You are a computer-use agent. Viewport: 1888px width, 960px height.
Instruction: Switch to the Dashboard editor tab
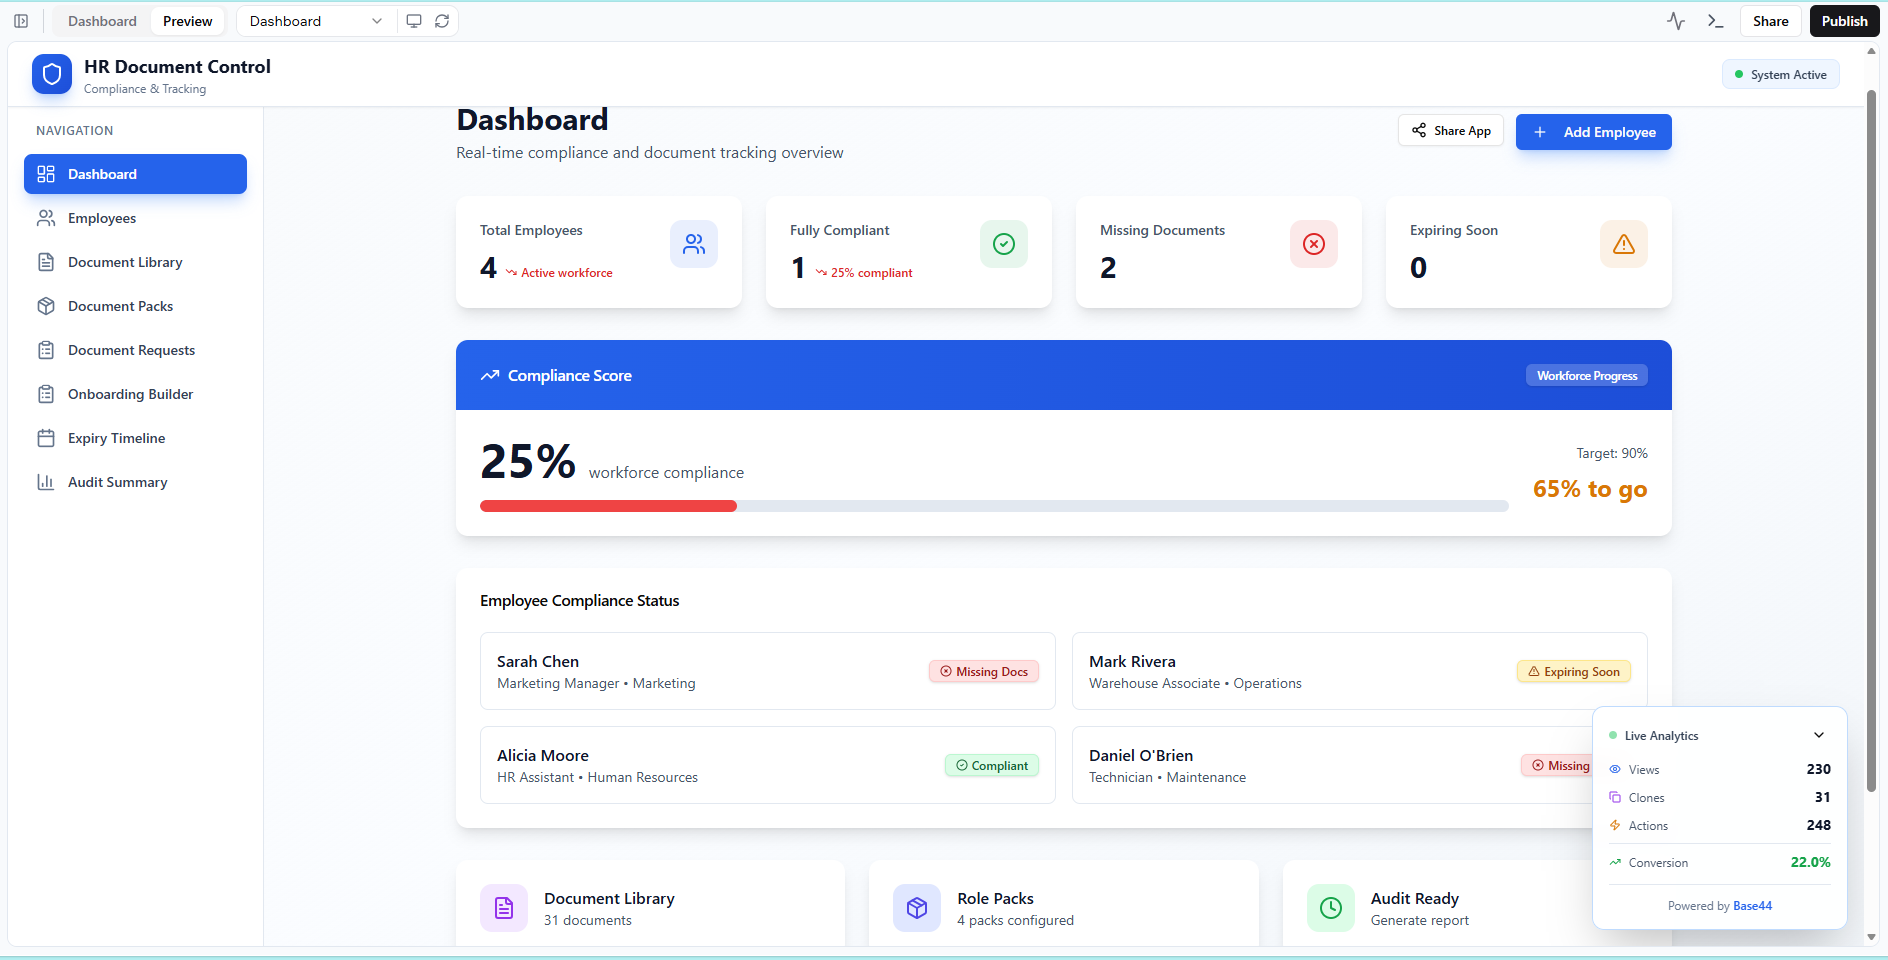(102, 21)
